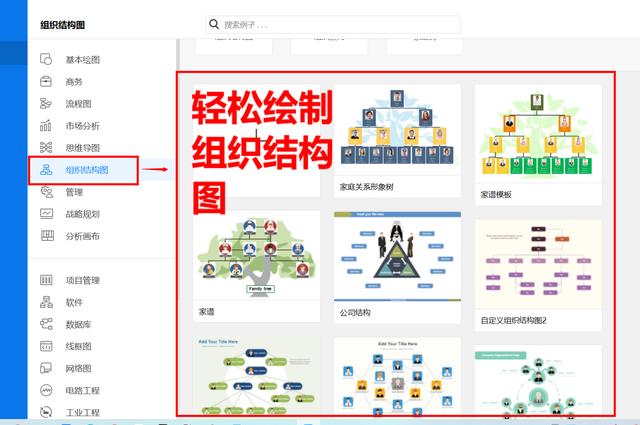Click the 基本绘图 category icon

46,59
